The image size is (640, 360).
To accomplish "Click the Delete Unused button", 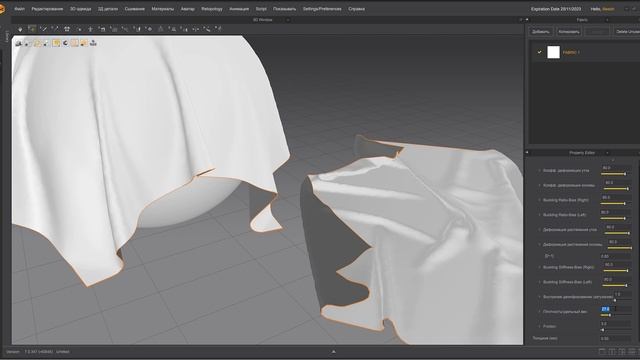I will click(x=627, y=31).
